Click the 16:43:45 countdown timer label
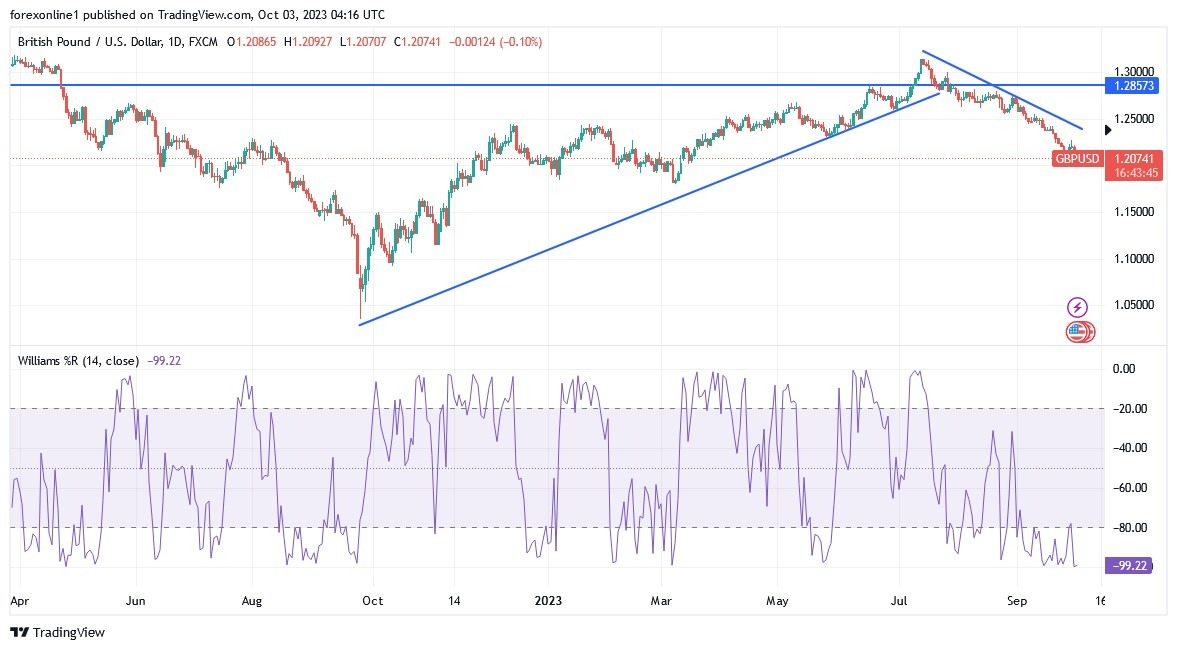This screenshot has height=650, width=1177. click(1135, 173)
